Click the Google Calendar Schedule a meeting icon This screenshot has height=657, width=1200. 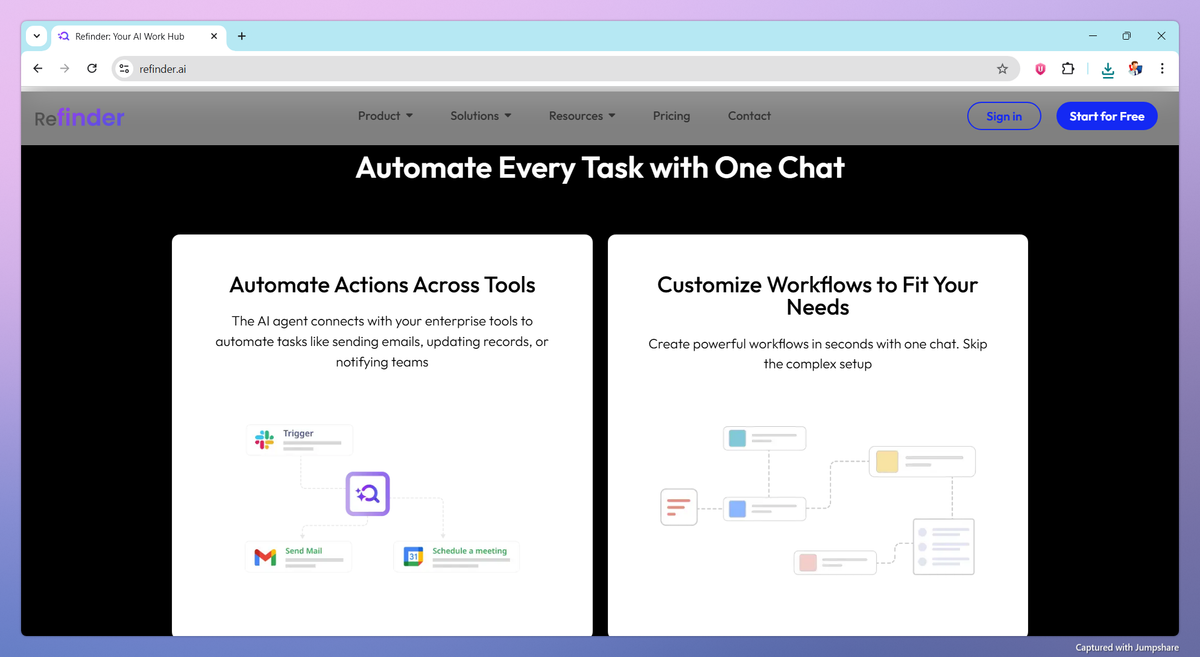click(x=413, y=557)
